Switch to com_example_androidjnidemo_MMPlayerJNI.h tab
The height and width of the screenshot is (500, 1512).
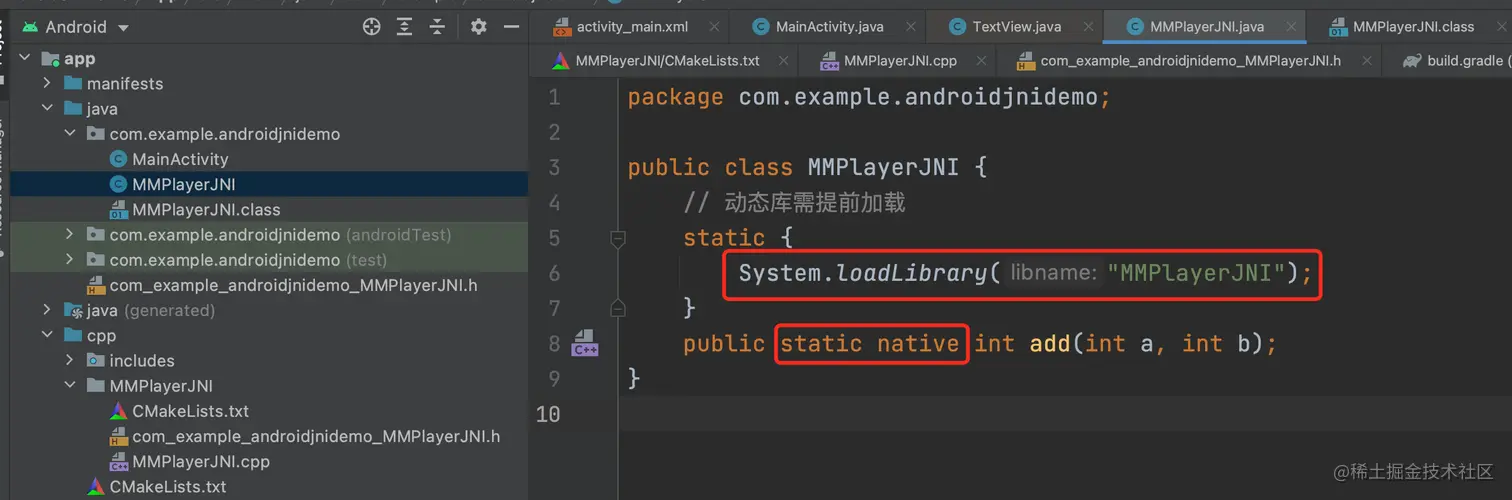point(1190,61)
